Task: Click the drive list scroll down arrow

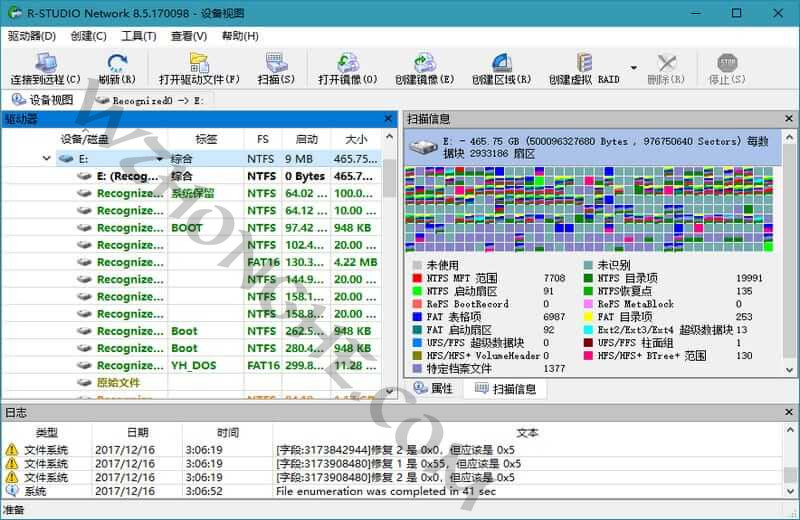Action: pos(390,391)
